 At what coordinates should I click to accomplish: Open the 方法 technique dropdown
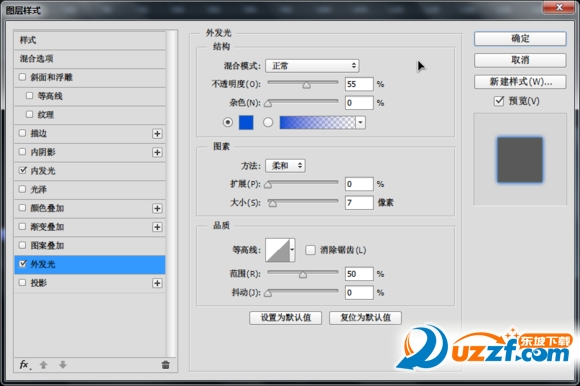point(285,166)
